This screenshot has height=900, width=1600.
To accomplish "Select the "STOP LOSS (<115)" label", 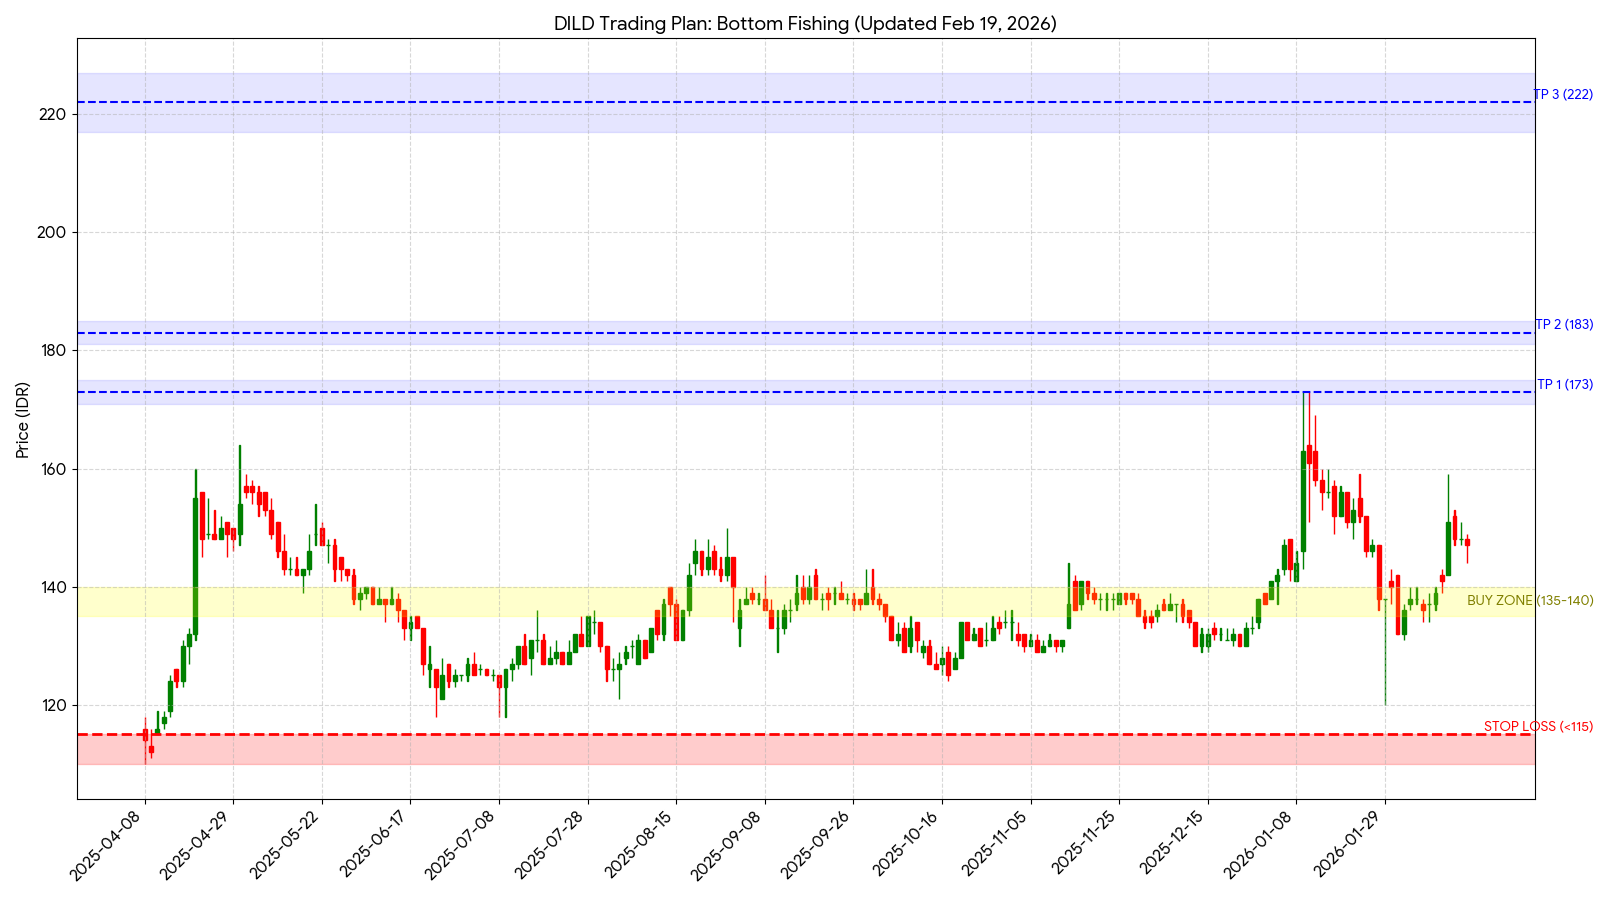I will pyautogui.click(x=1538, y=727).
